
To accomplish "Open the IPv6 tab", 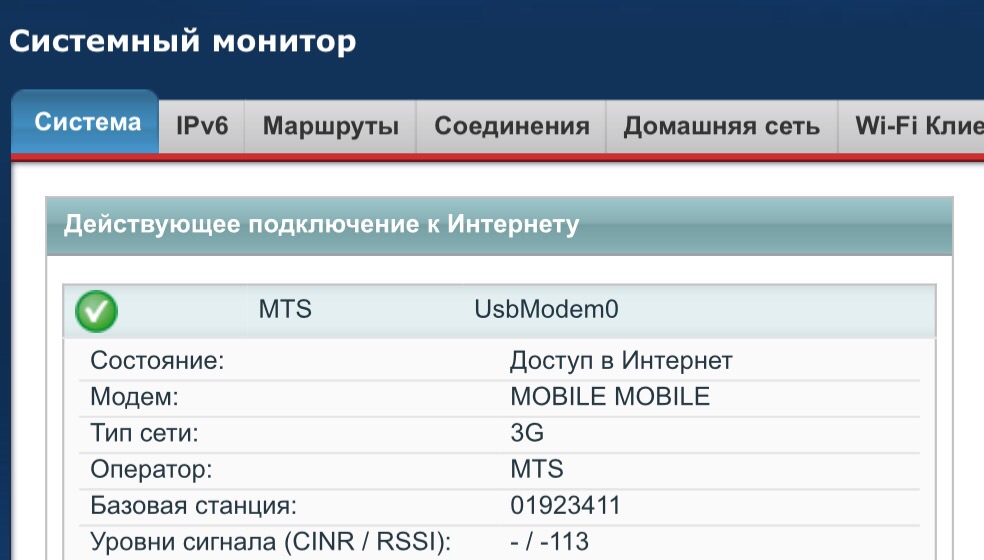I will (x=202, y=127).
